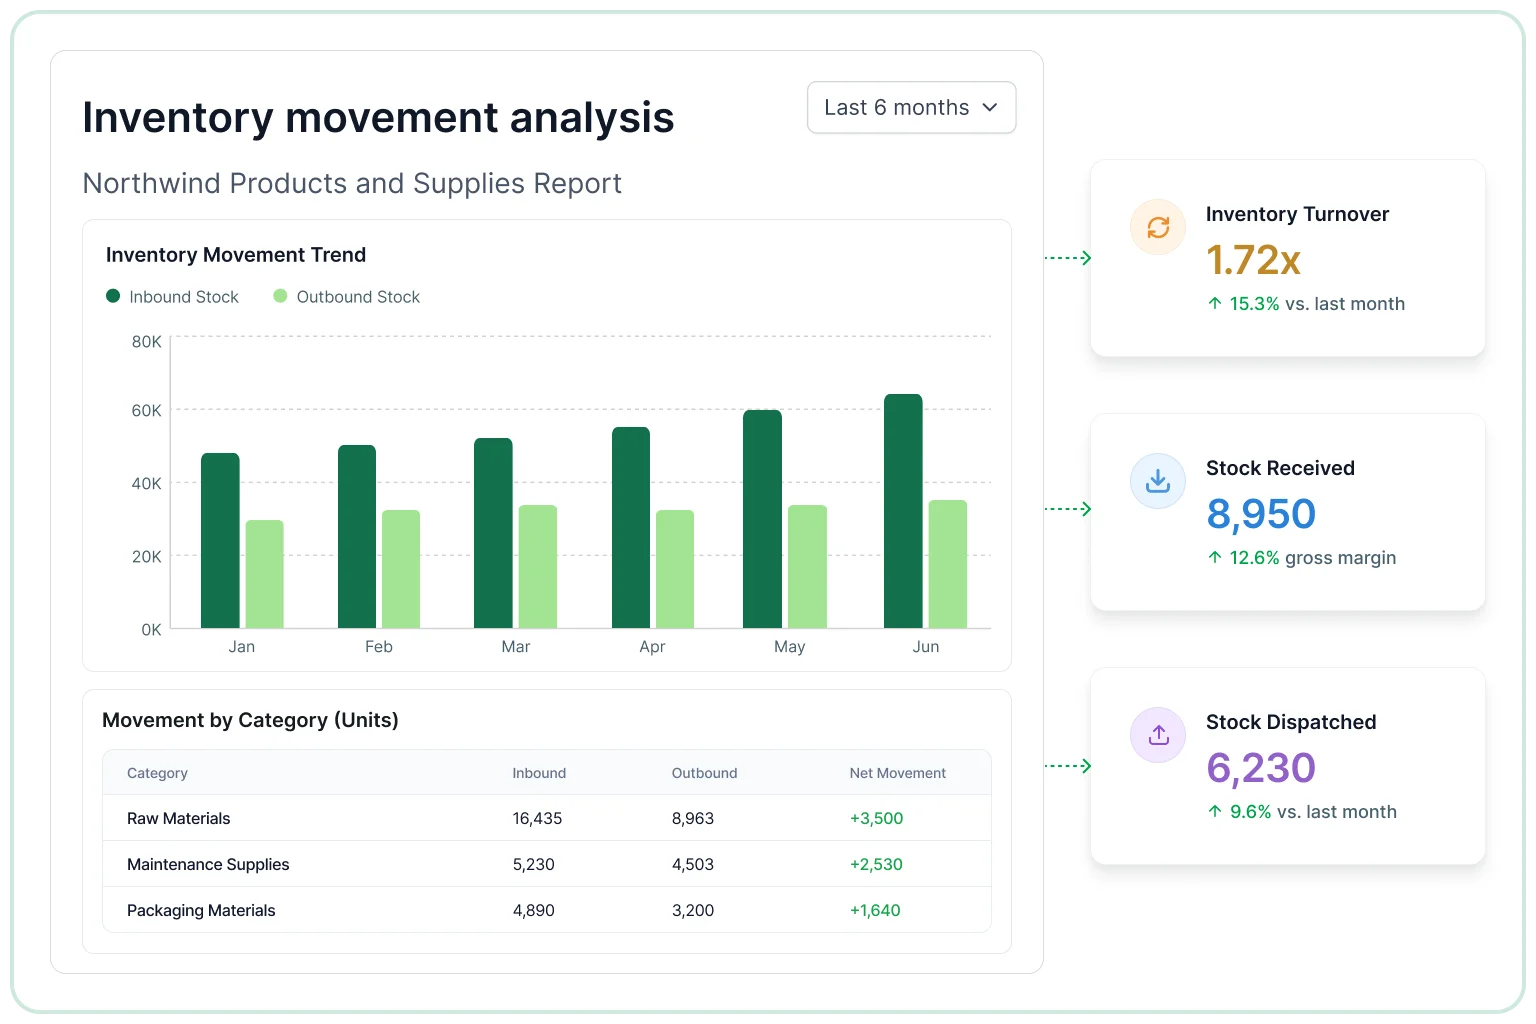Select the Maintenance Supplies row label

(208, 864)
